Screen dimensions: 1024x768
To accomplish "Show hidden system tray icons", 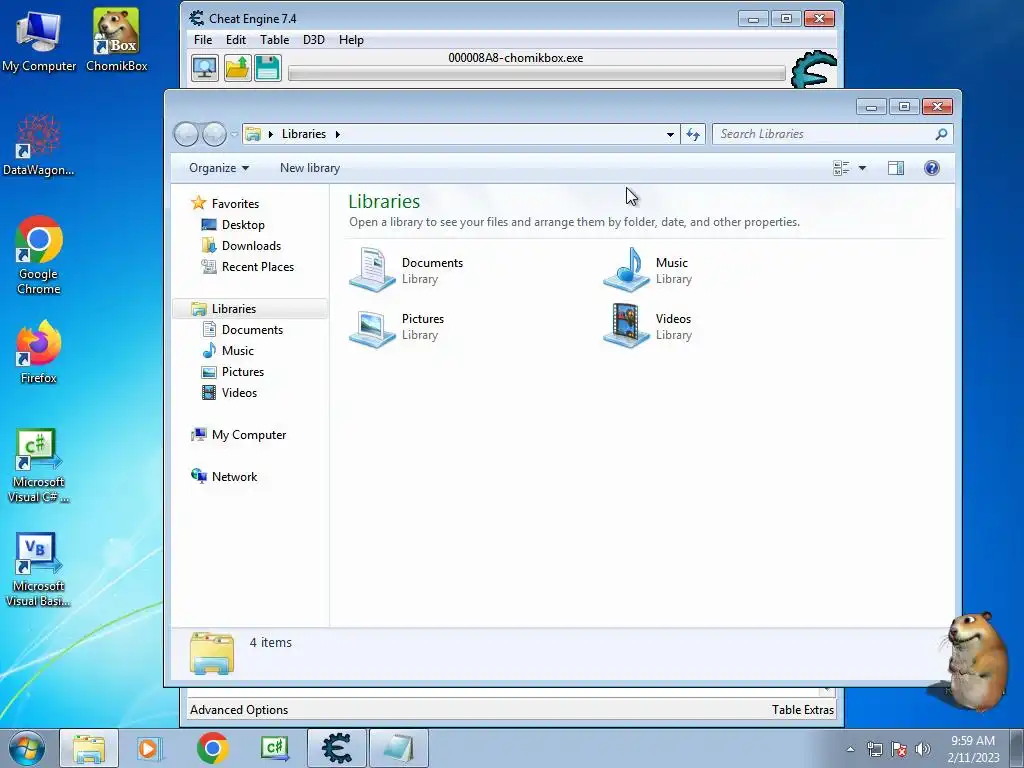I will pyautogui.click(x=850, y=750).
